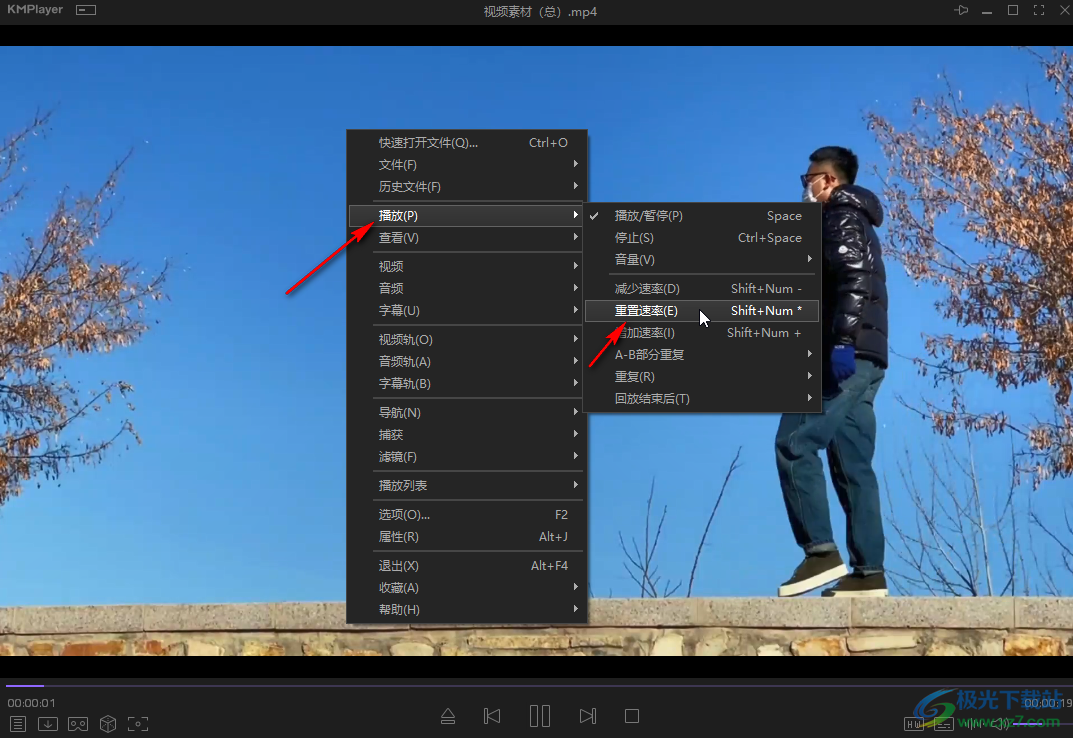1073x738 pixels.
Task: Expand the A-B部分重复 submenu
Action: (x=702, y=355)
